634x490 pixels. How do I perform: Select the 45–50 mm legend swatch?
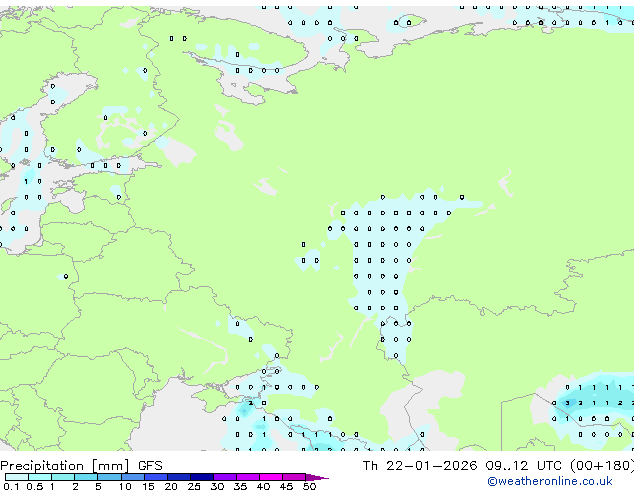tap(294, 477)
